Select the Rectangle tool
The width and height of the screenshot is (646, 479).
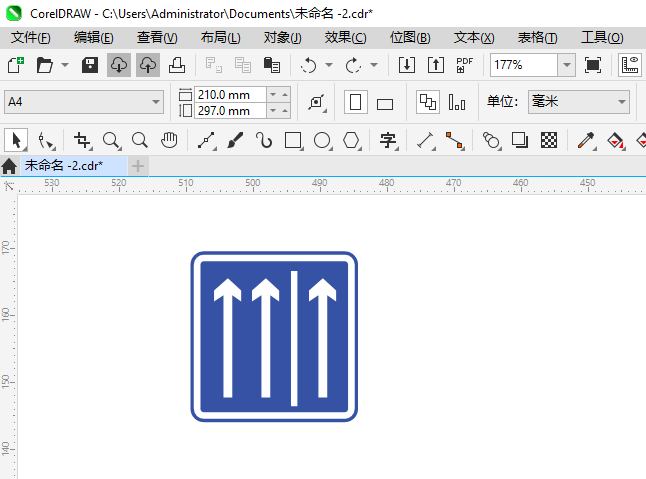(293, 140)
